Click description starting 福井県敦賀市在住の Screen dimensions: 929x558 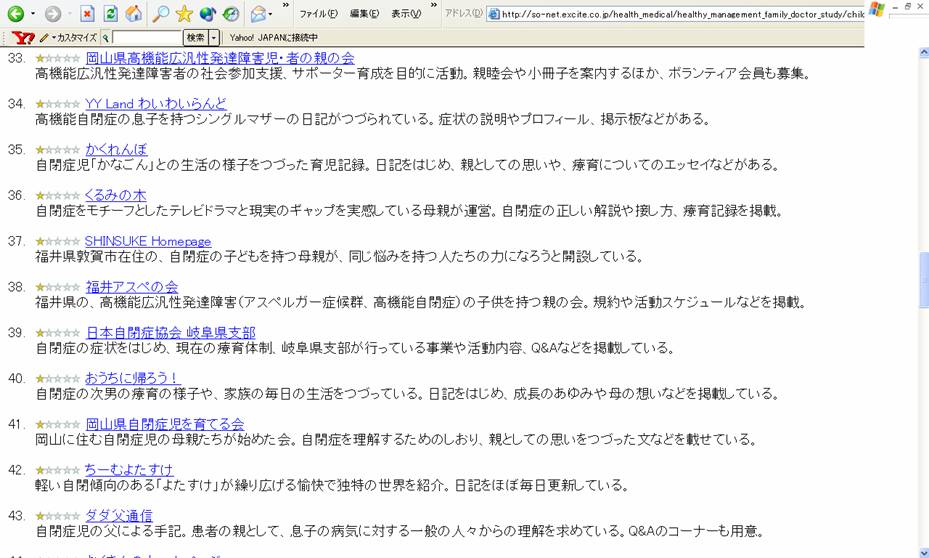click(x=339, y=256)
